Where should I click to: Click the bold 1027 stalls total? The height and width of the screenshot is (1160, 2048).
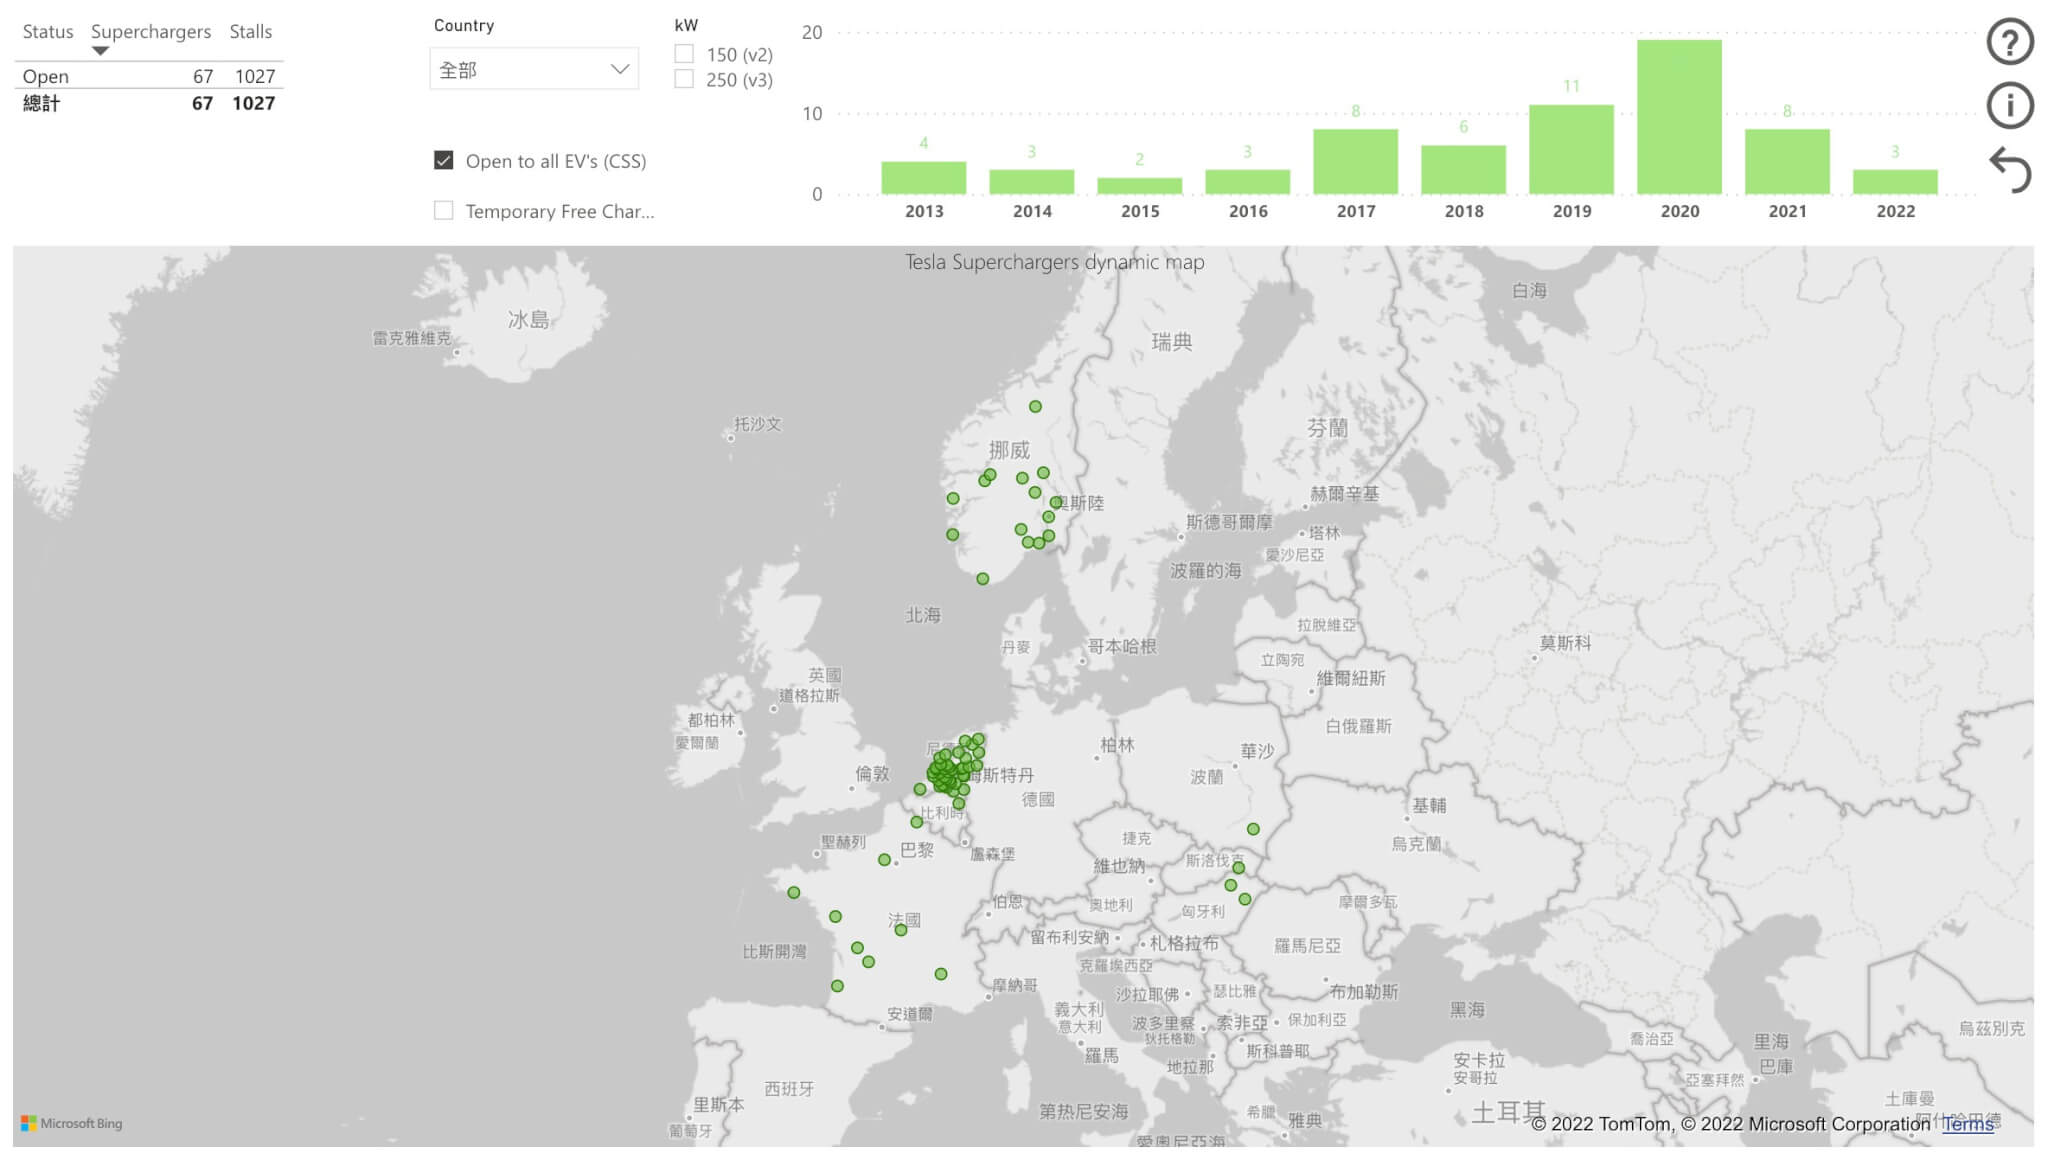[x=254, y=103]
